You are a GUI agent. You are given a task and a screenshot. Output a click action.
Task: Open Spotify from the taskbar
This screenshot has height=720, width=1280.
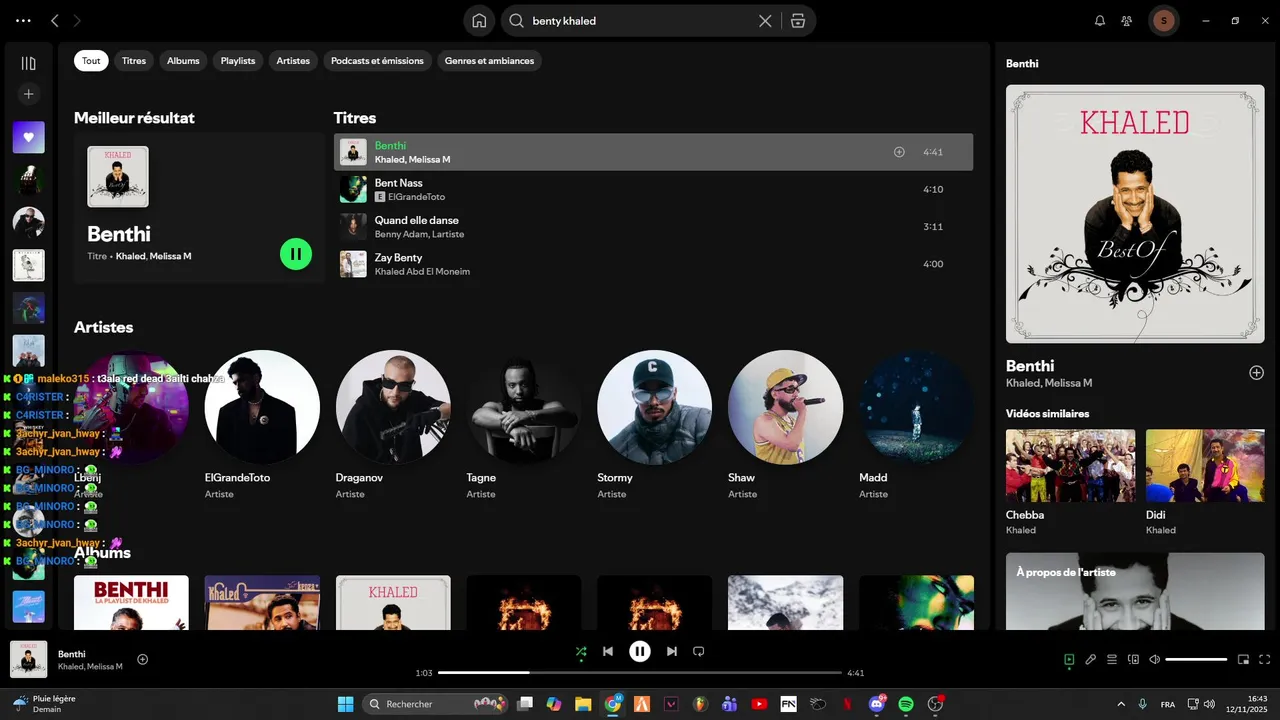click(x=906, y=704)
